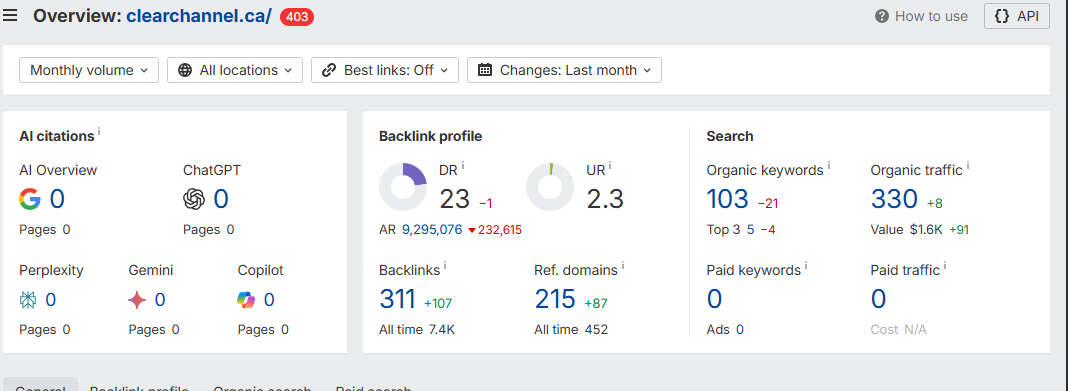The image size is (1068, 391).
Task: Click the ChatGPT logo icon
Action: click(194, 199)
